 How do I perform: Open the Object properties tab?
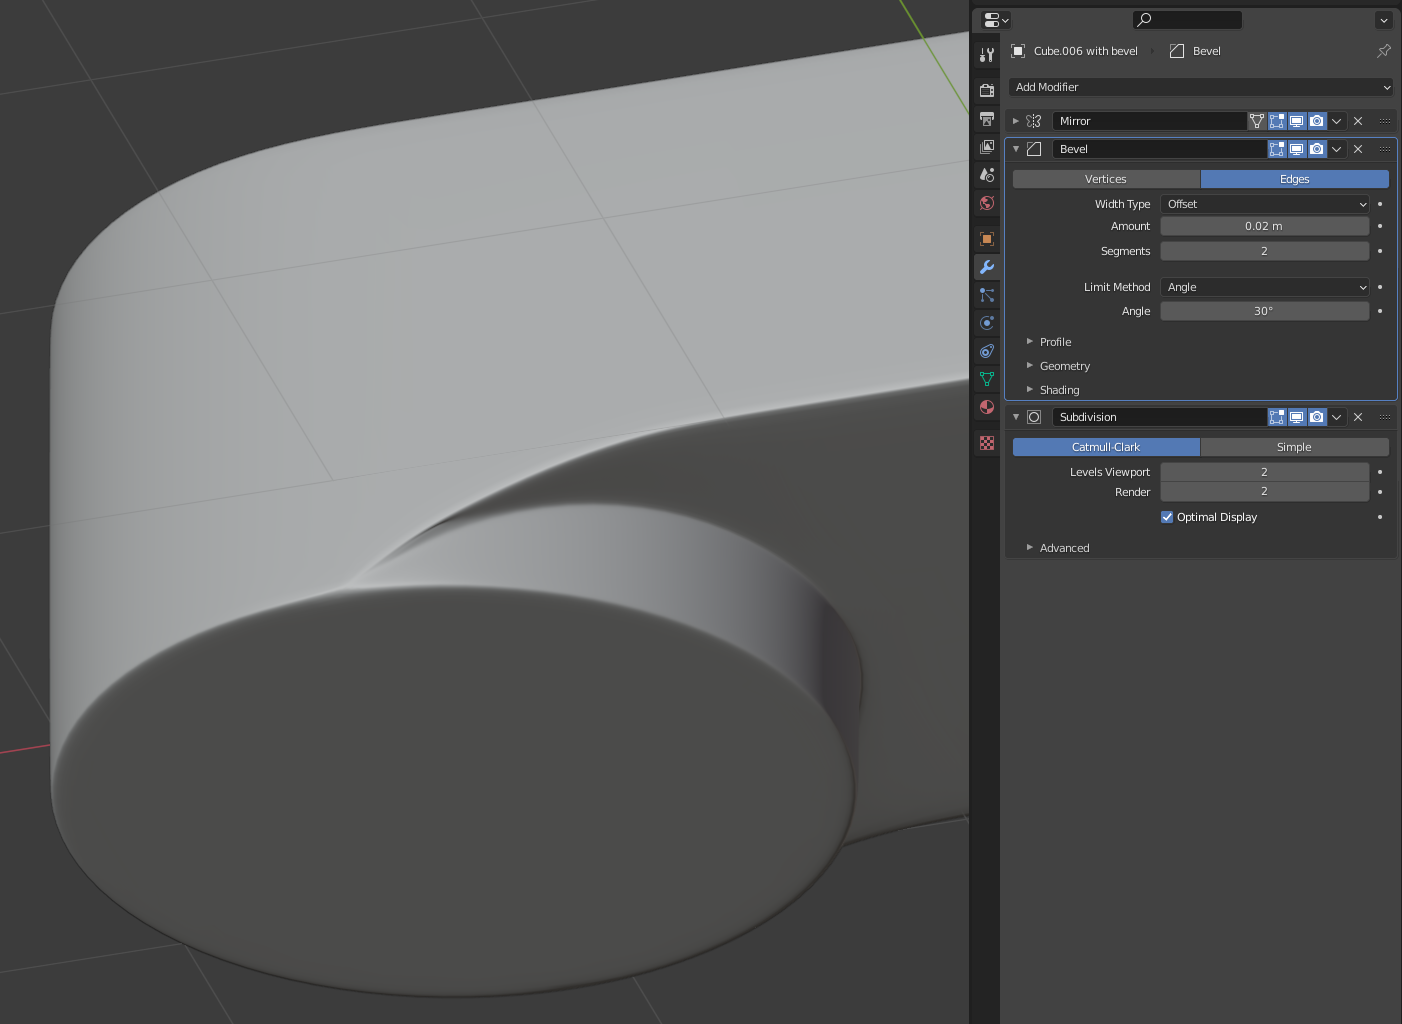pos(987,239)
